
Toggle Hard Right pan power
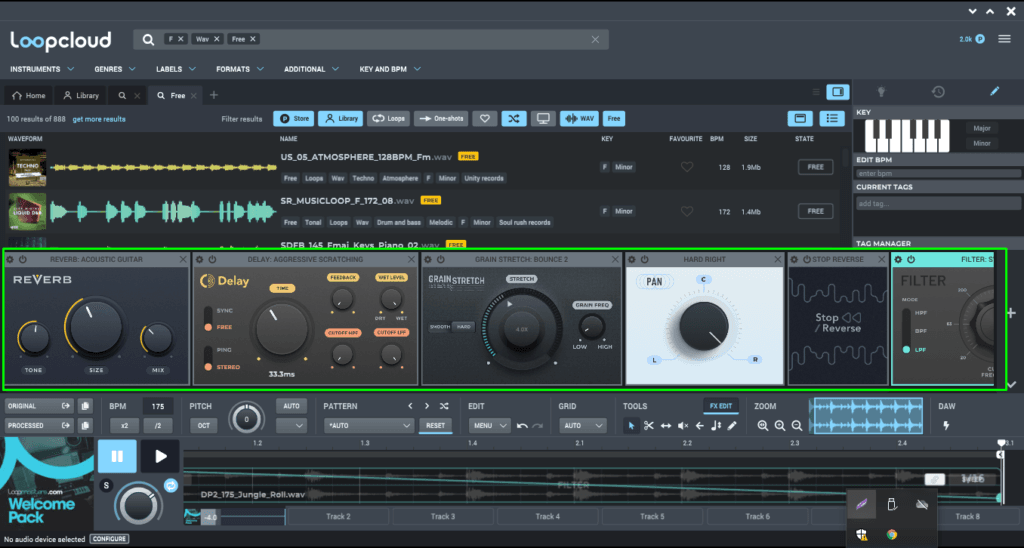pos(645,259)
